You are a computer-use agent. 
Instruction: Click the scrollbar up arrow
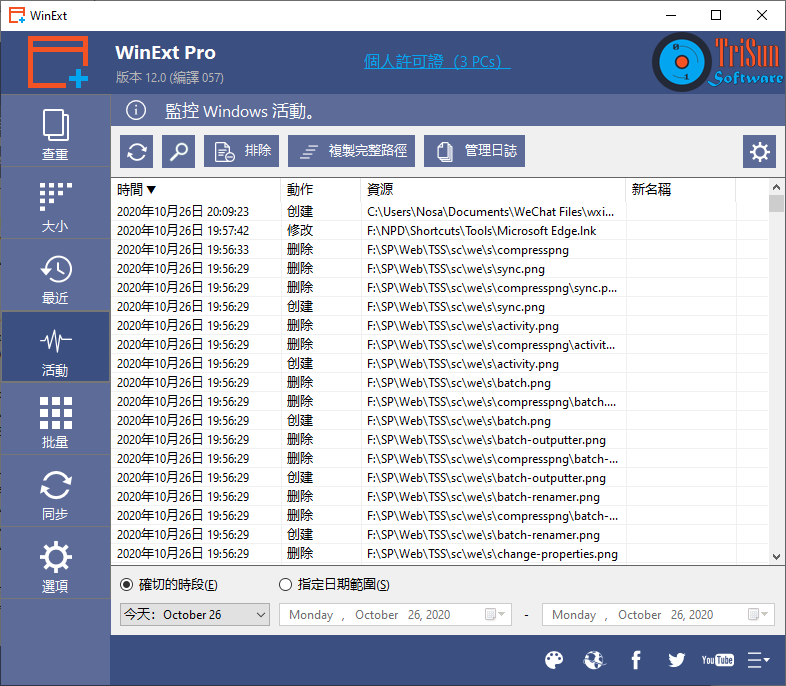[x=776, y=187]
